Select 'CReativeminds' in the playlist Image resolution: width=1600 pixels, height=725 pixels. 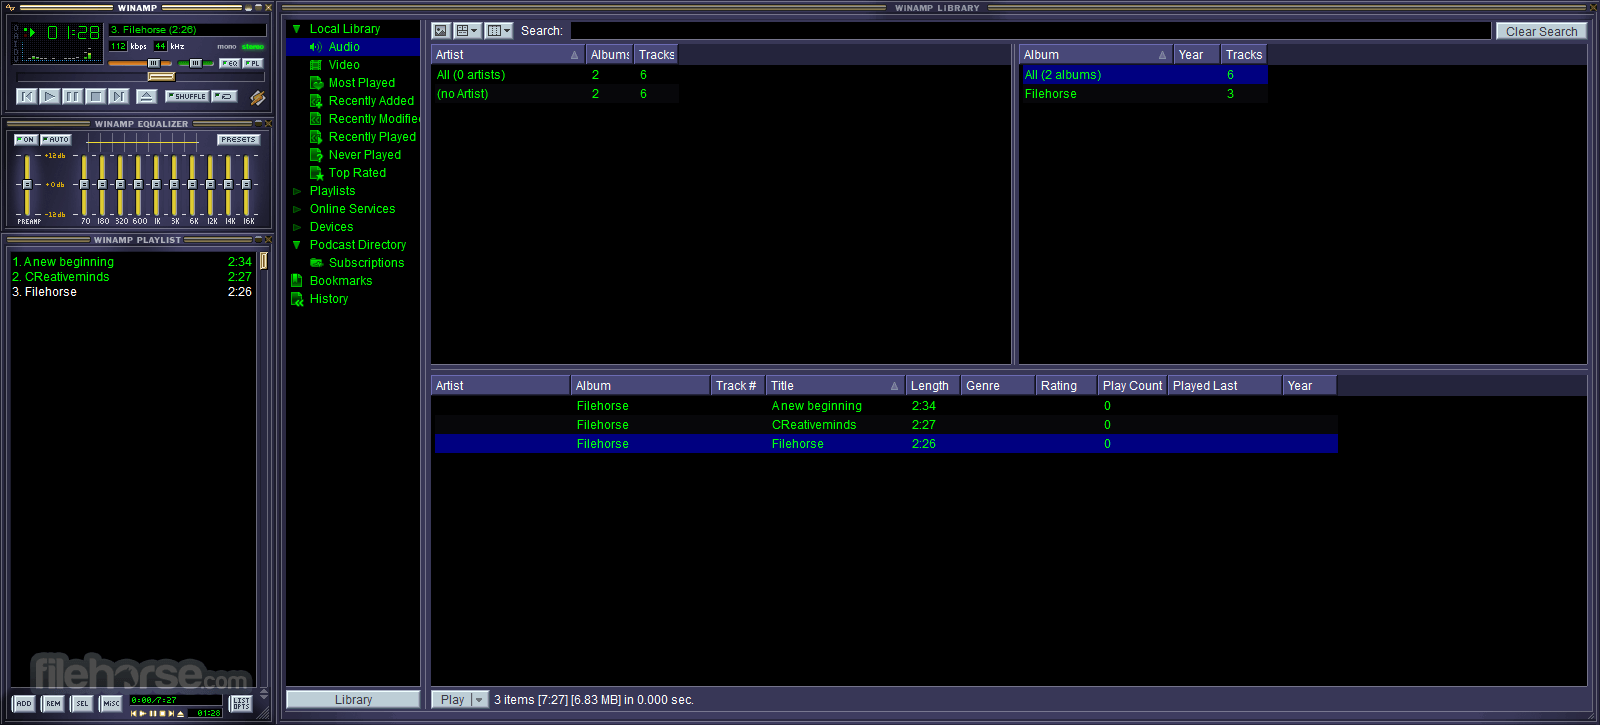[132, 277]
